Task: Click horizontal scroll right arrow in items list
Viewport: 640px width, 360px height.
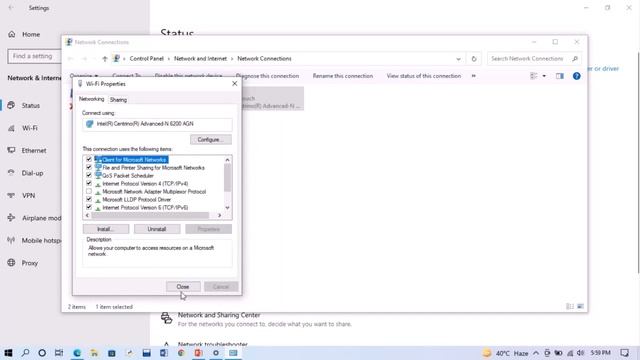Action: 220,215
